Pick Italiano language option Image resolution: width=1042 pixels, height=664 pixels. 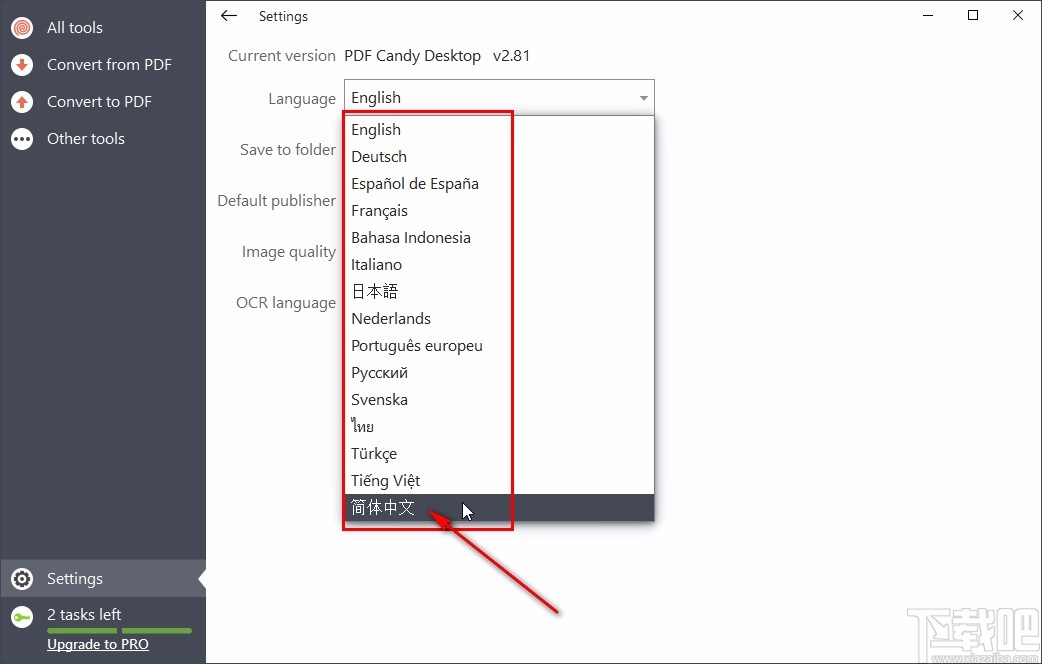pos(499,265)
